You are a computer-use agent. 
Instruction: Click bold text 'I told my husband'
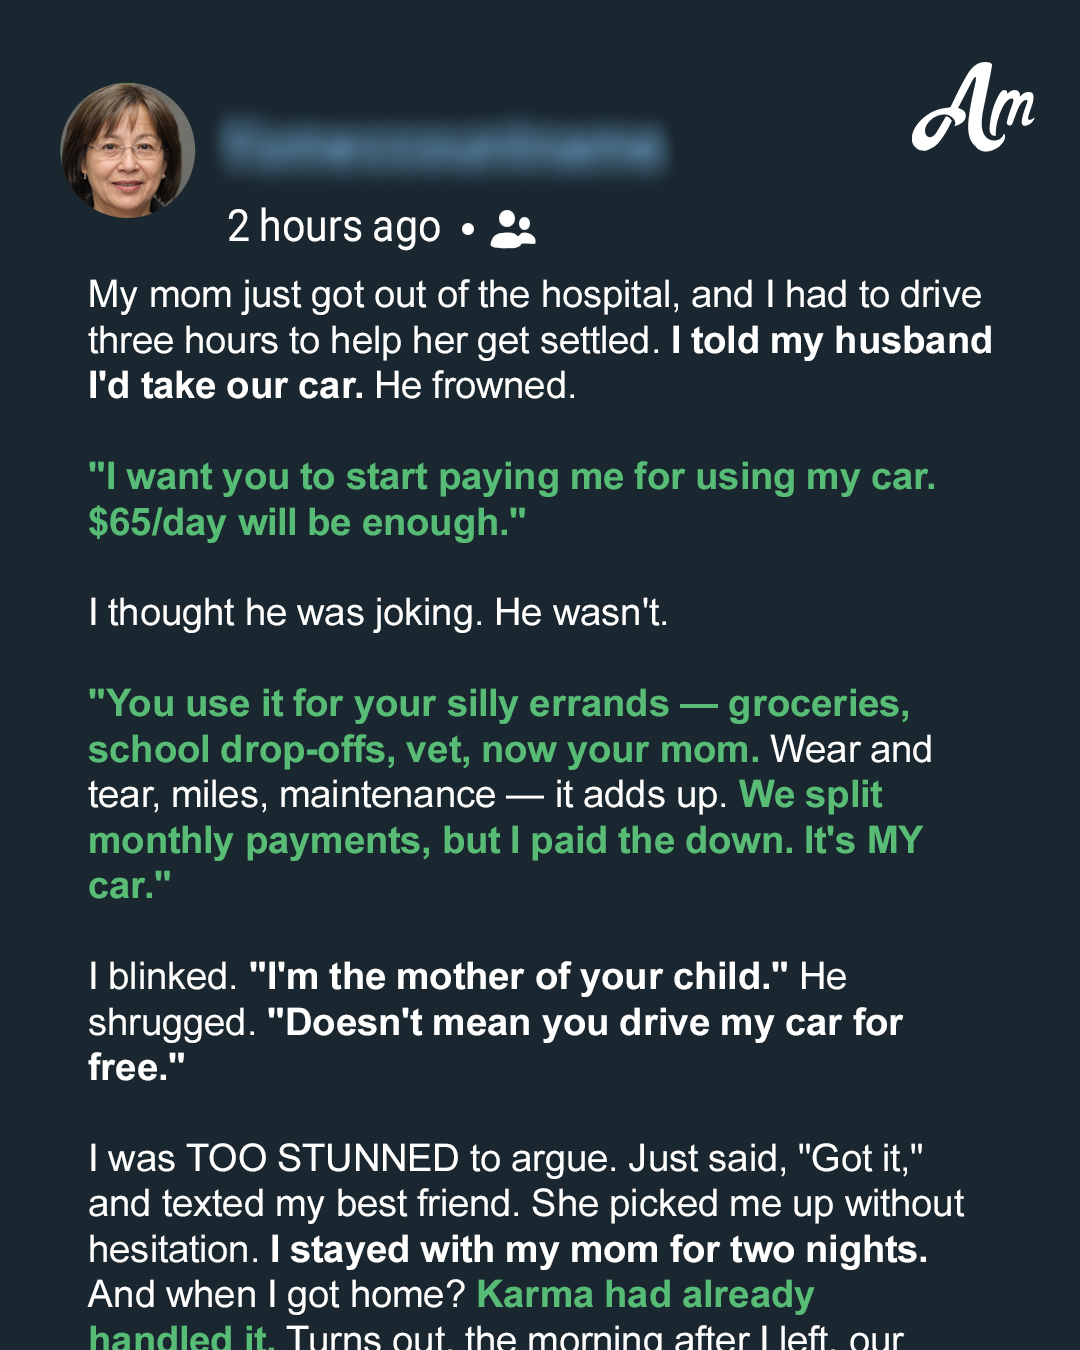[x=832, y=341]
